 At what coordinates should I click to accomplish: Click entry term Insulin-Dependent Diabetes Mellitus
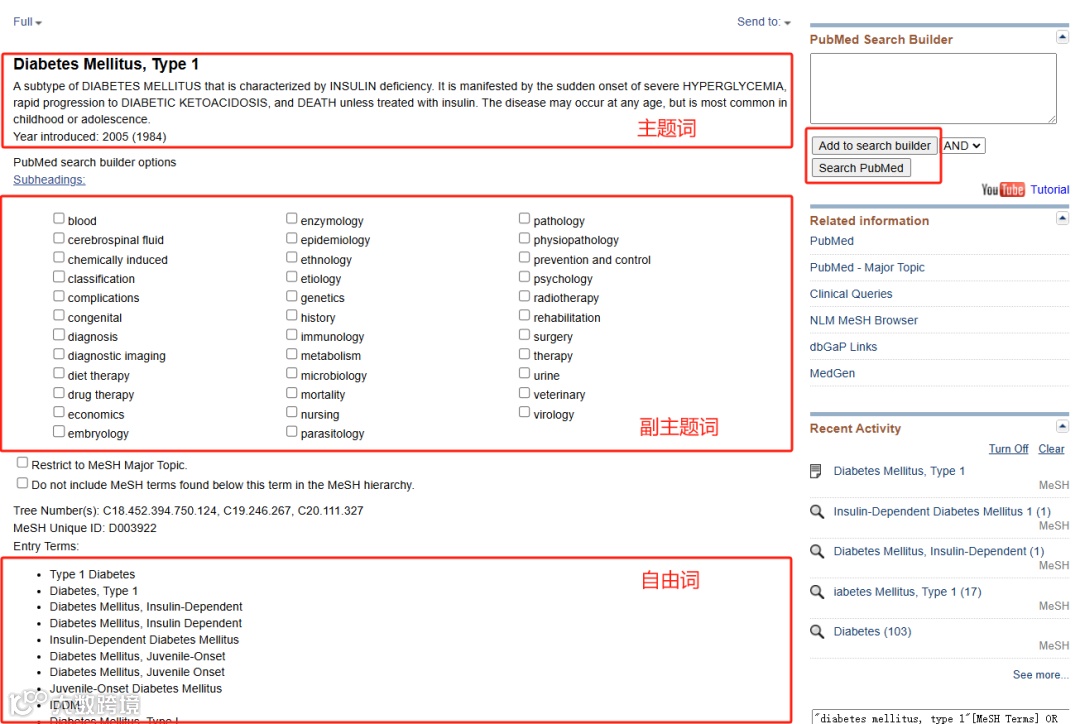144,640
